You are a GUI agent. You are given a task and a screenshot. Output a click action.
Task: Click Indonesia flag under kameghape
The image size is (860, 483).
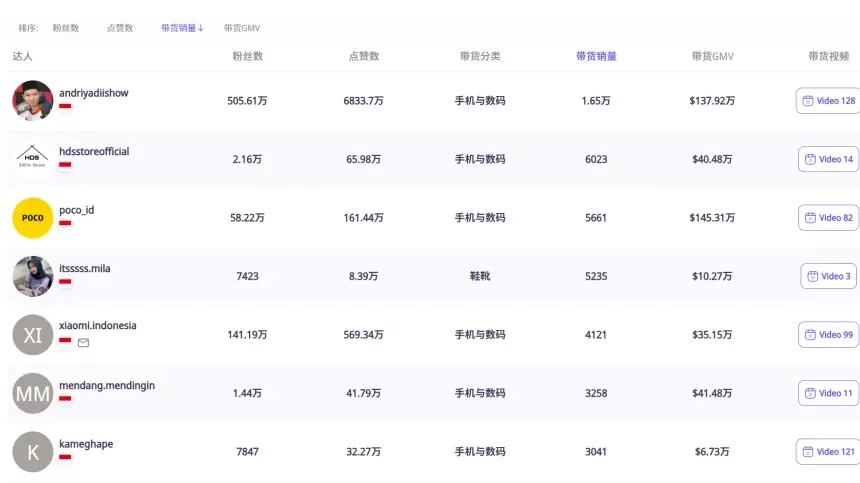(65, 457)
